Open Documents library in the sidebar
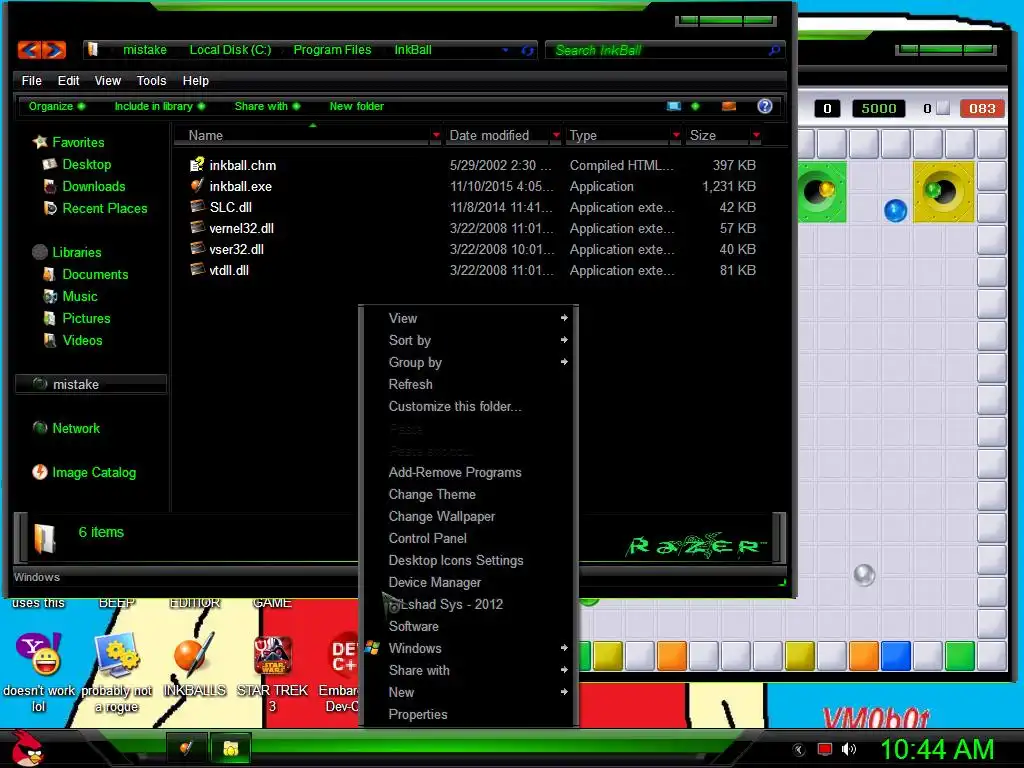 pos(95,274)
